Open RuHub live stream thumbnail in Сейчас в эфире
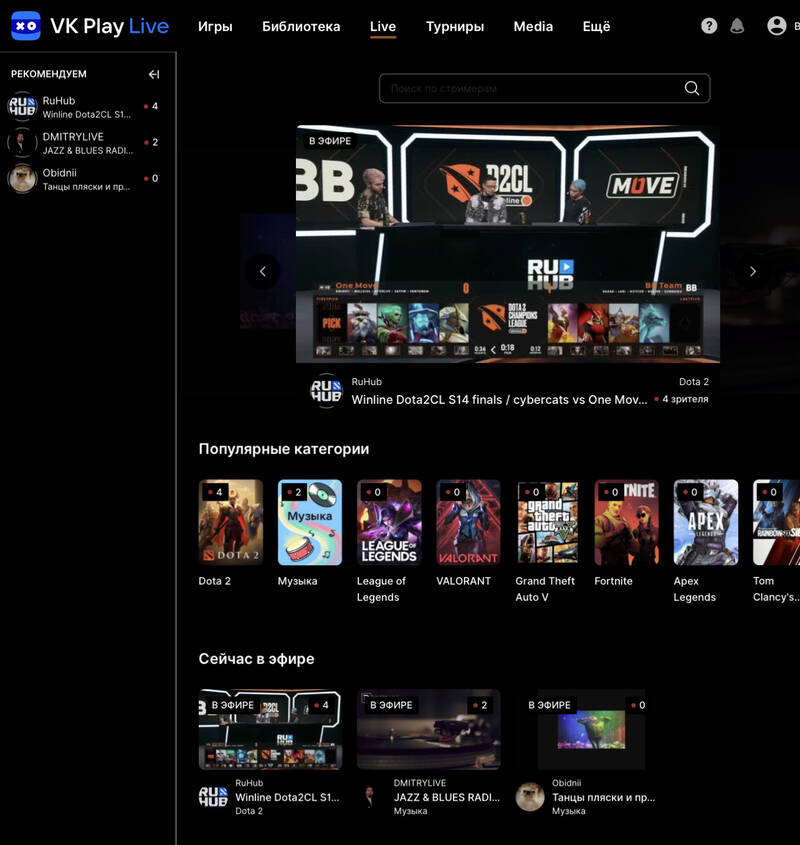The width and height of the screenshot is (800, 845). (x=270, y=729)
